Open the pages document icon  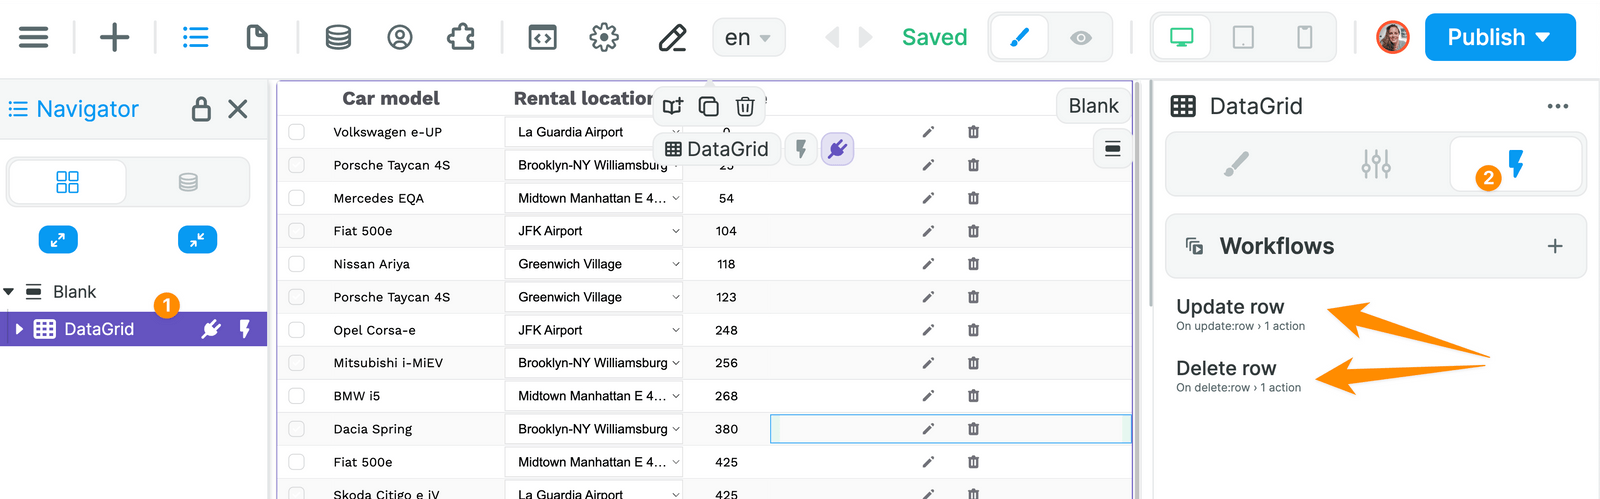coord(257,38)
